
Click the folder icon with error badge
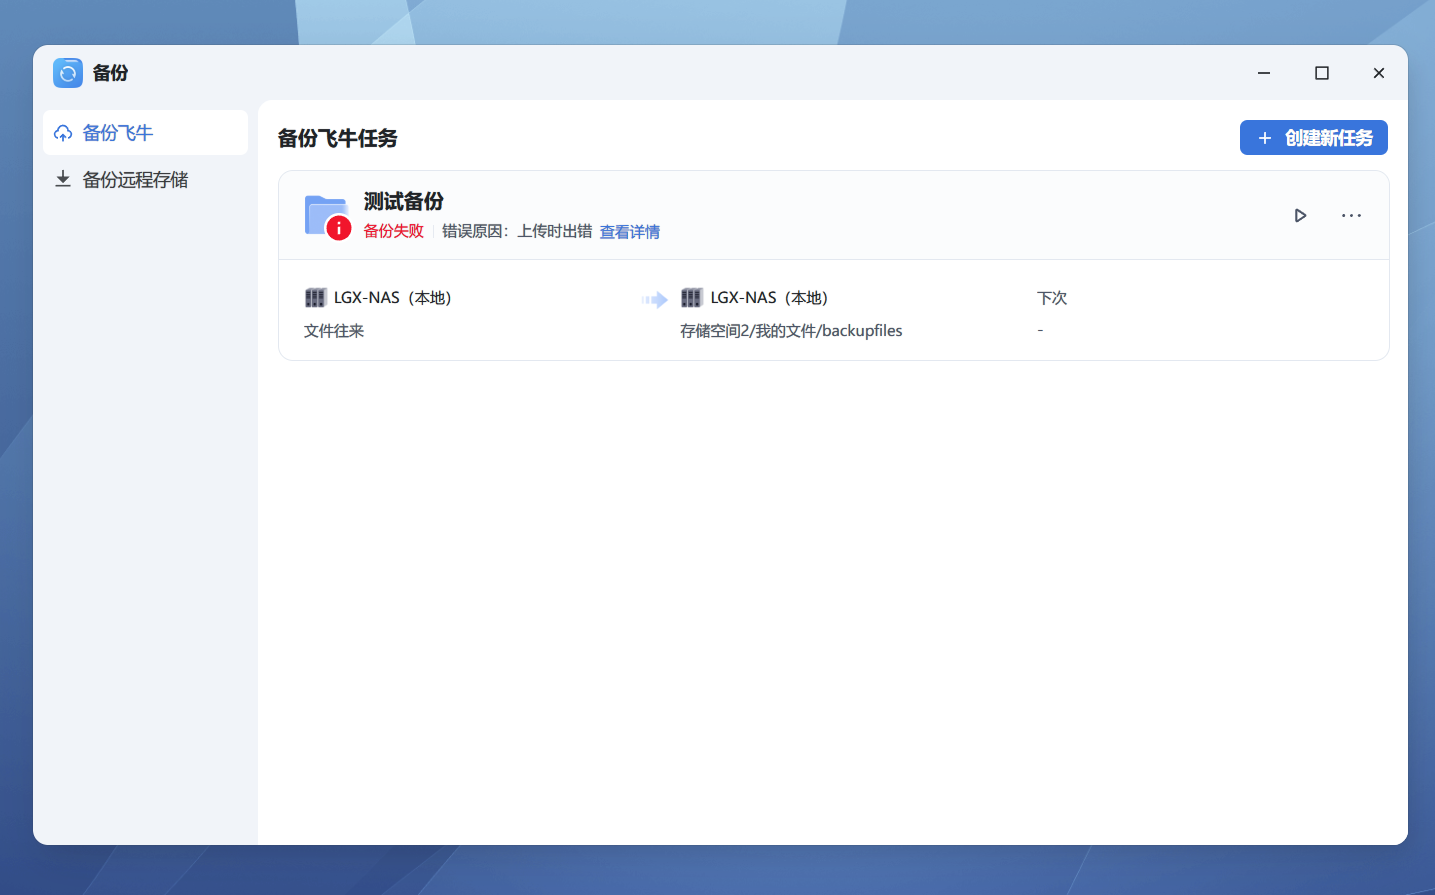328,217
